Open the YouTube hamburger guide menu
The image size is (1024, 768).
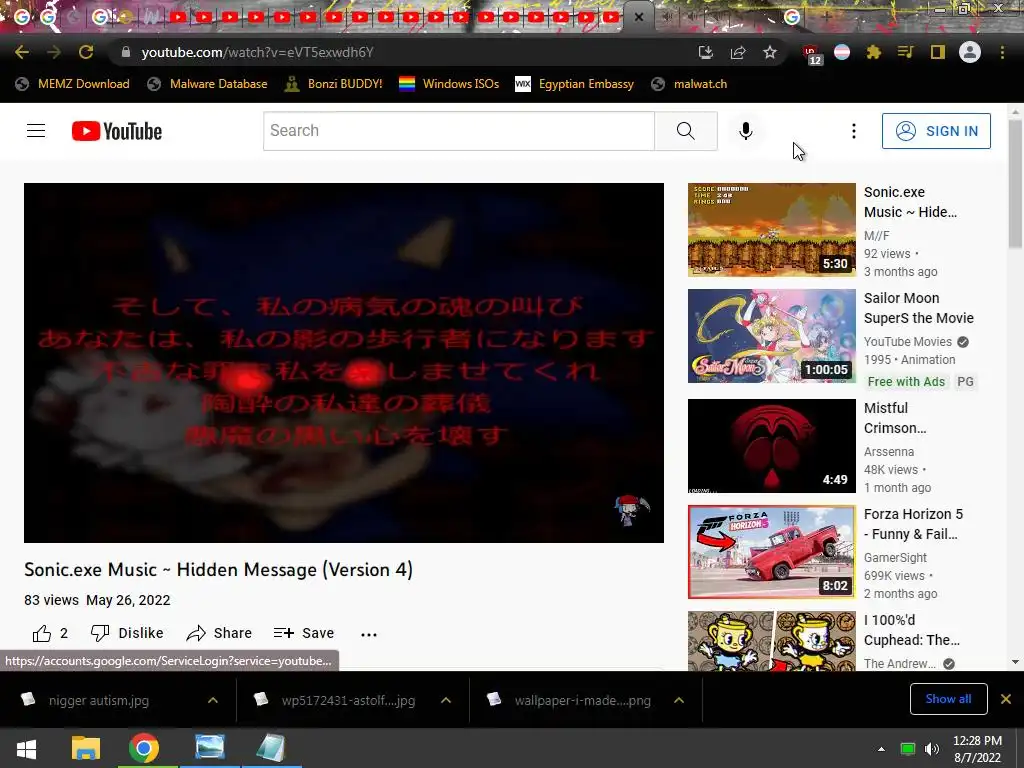coord(36,131)
